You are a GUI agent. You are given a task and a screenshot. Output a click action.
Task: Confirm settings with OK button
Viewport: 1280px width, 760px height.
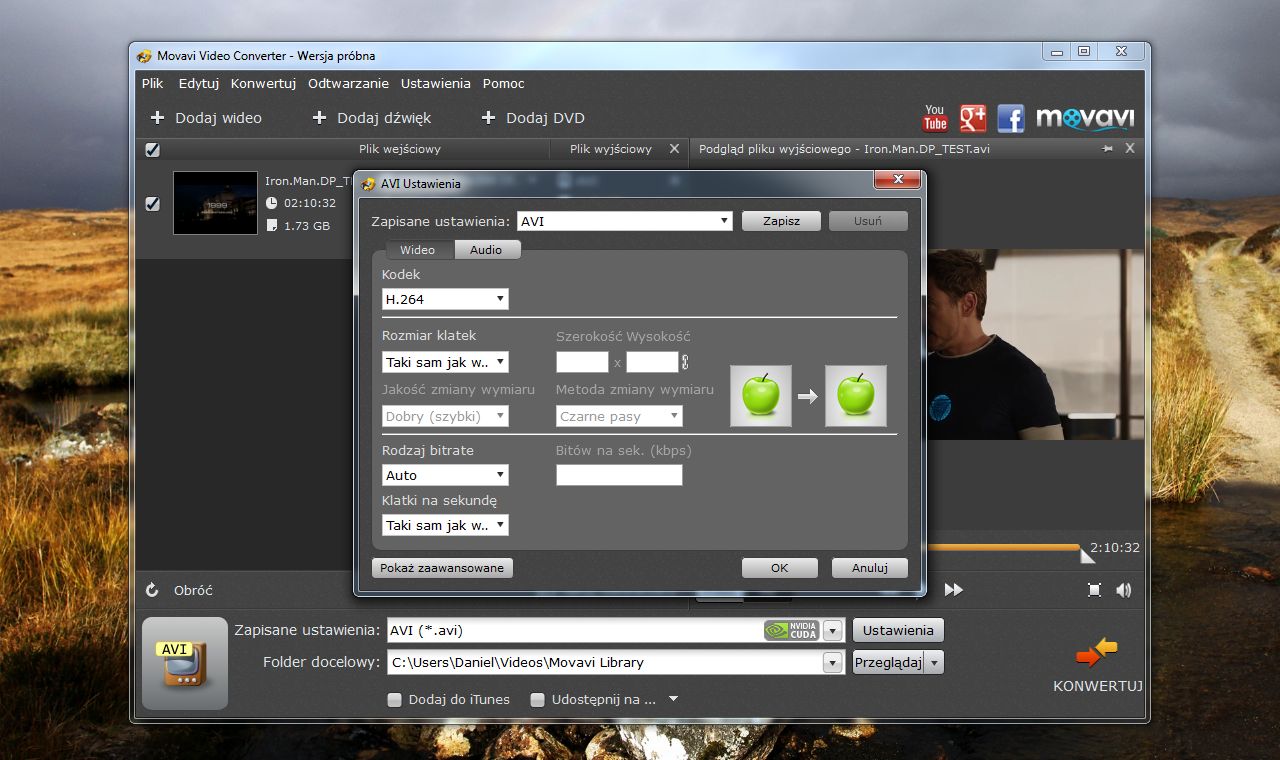(780, 568)
